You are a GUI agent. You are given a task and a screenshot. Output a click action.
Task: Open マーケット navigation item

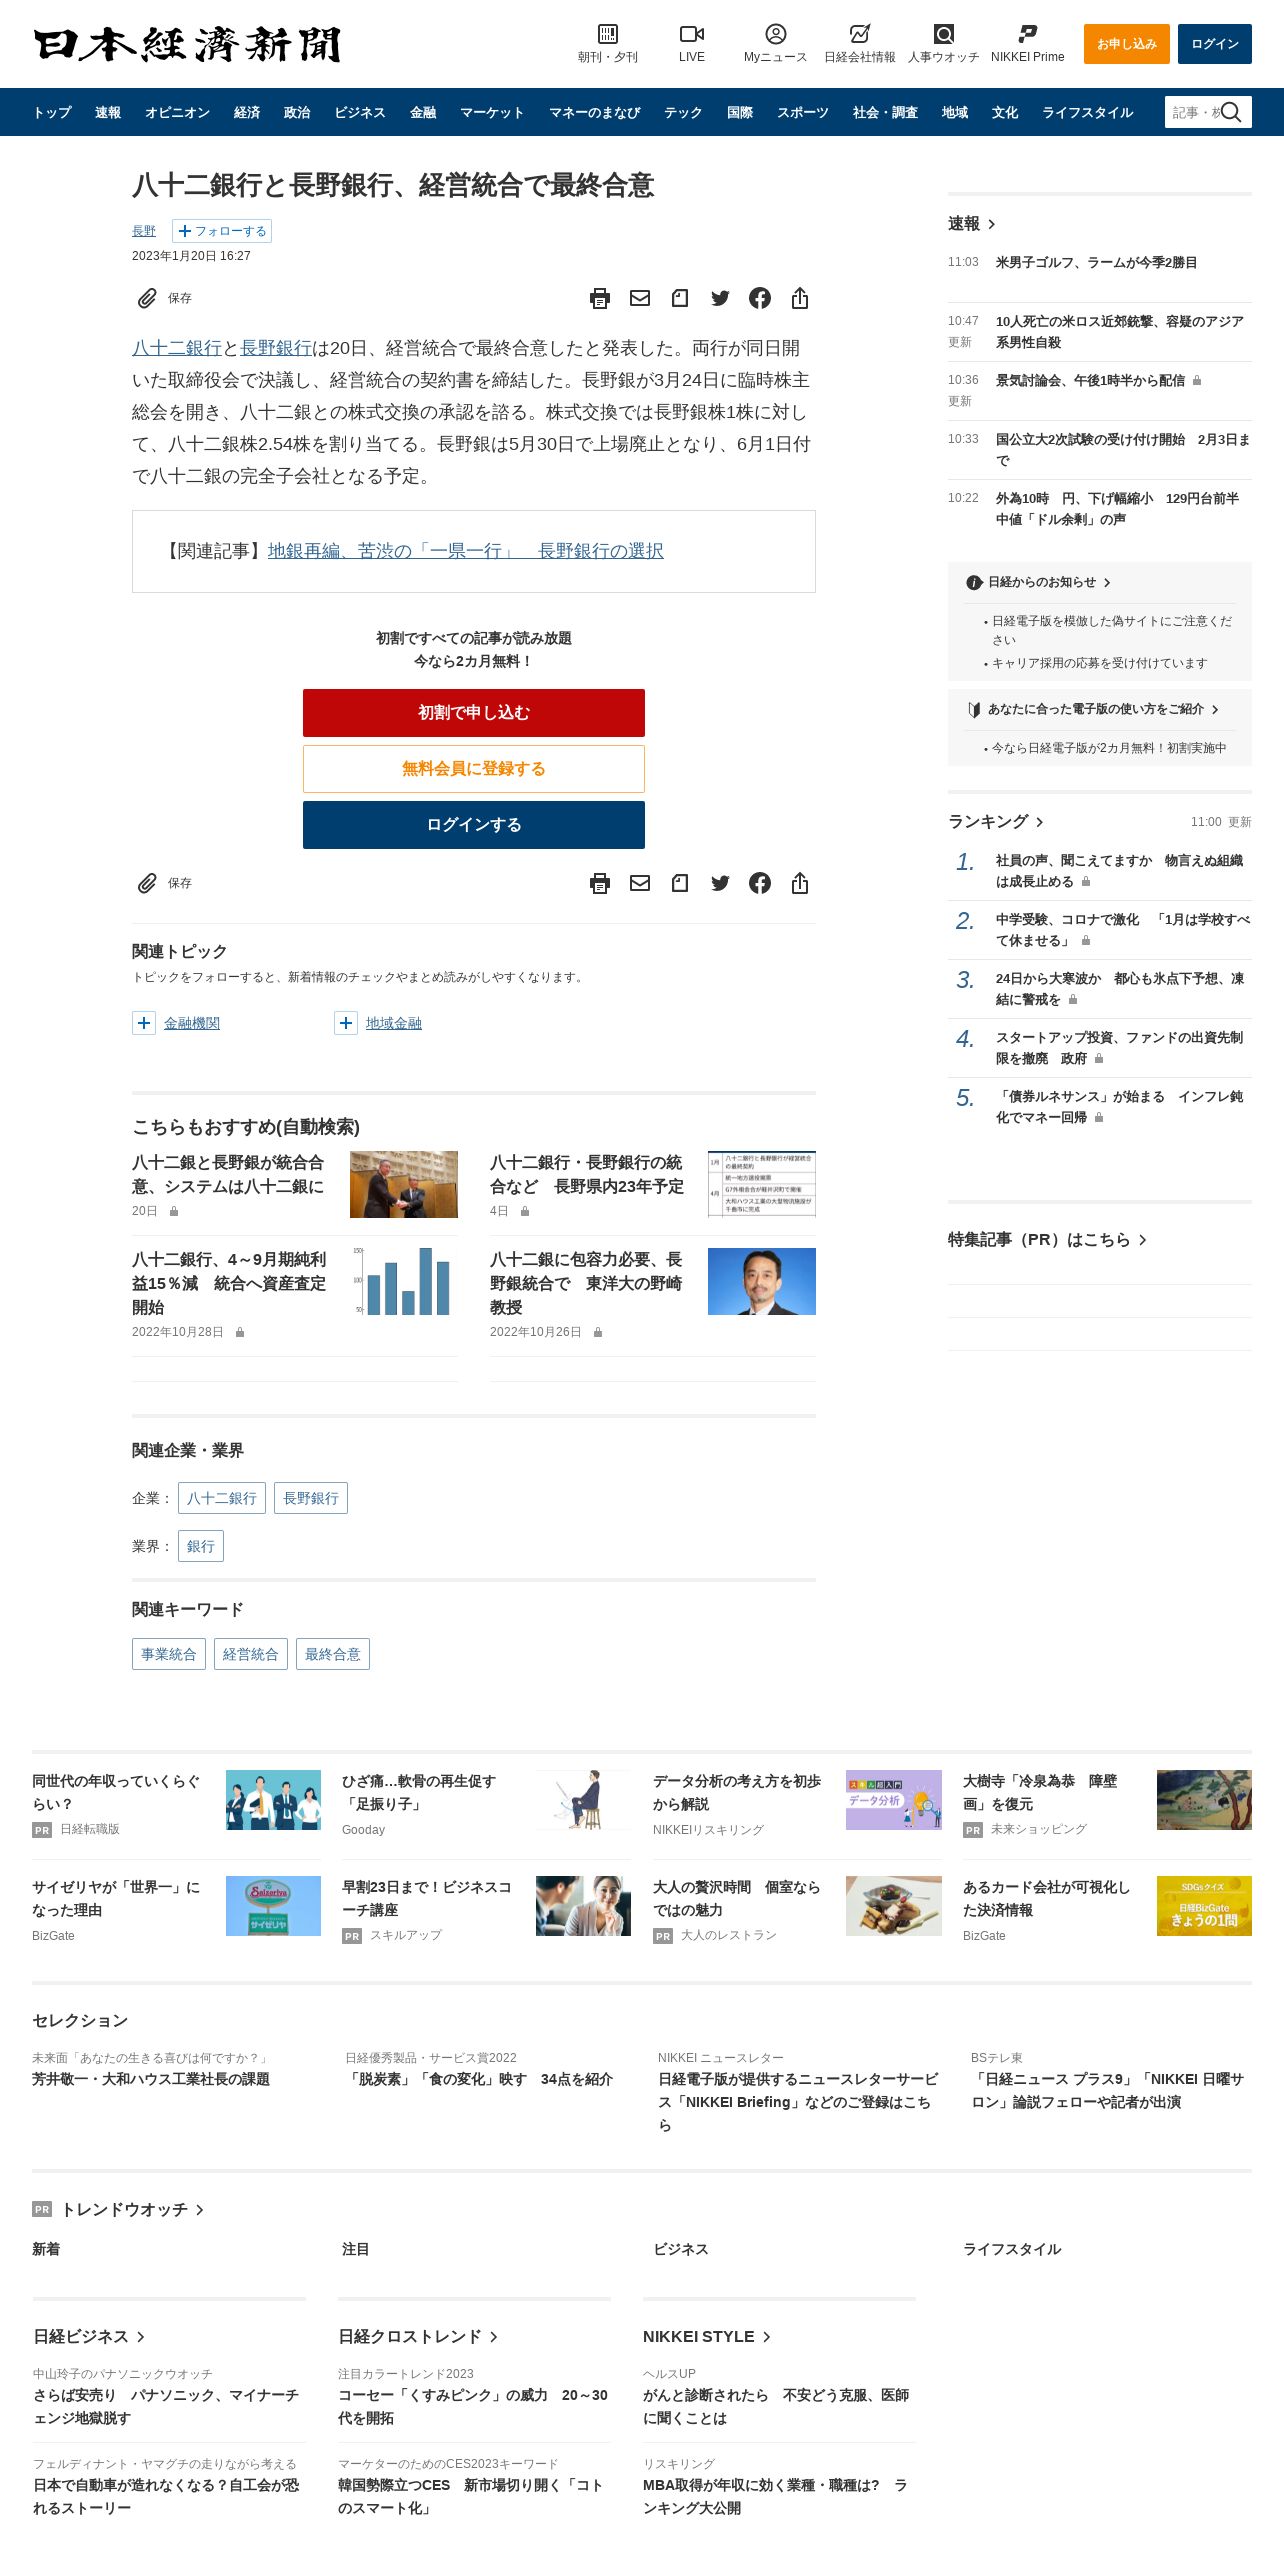click(492, 112)
